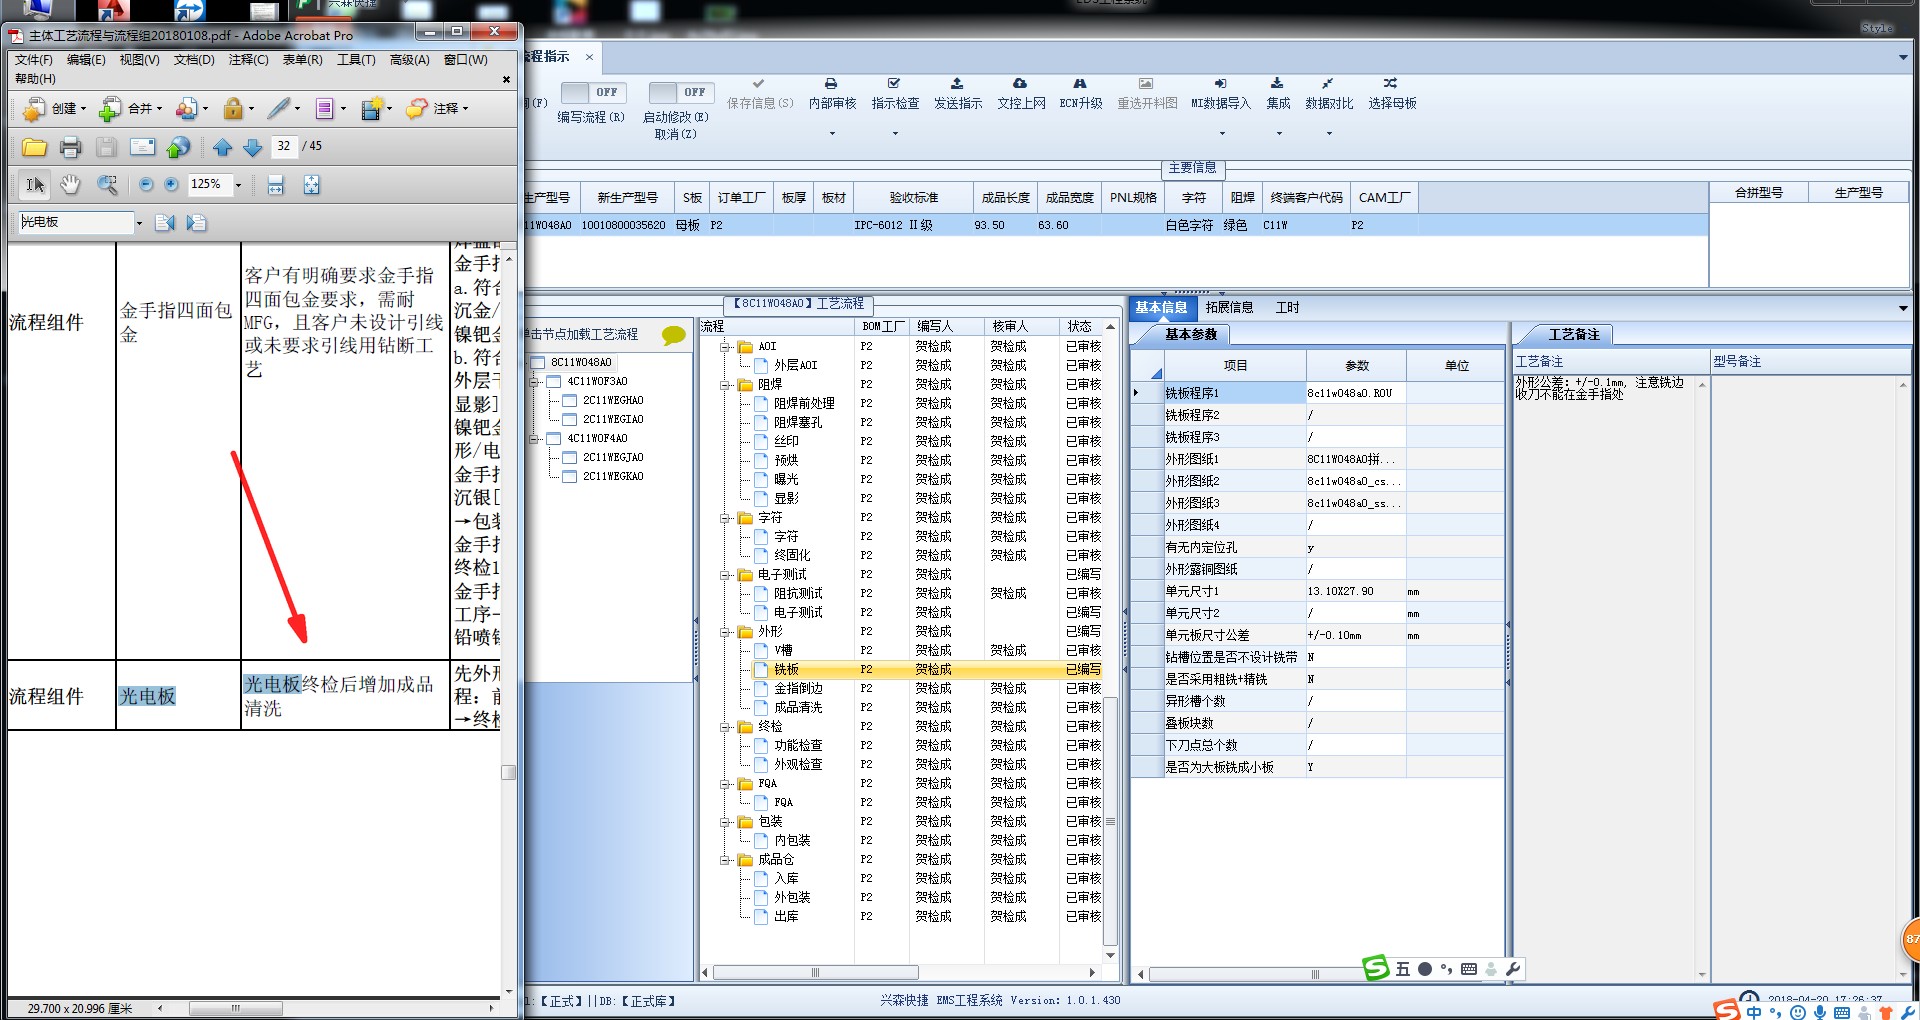
Task: Switch to the 工时 tab
Action: [x=1287, y=308]
